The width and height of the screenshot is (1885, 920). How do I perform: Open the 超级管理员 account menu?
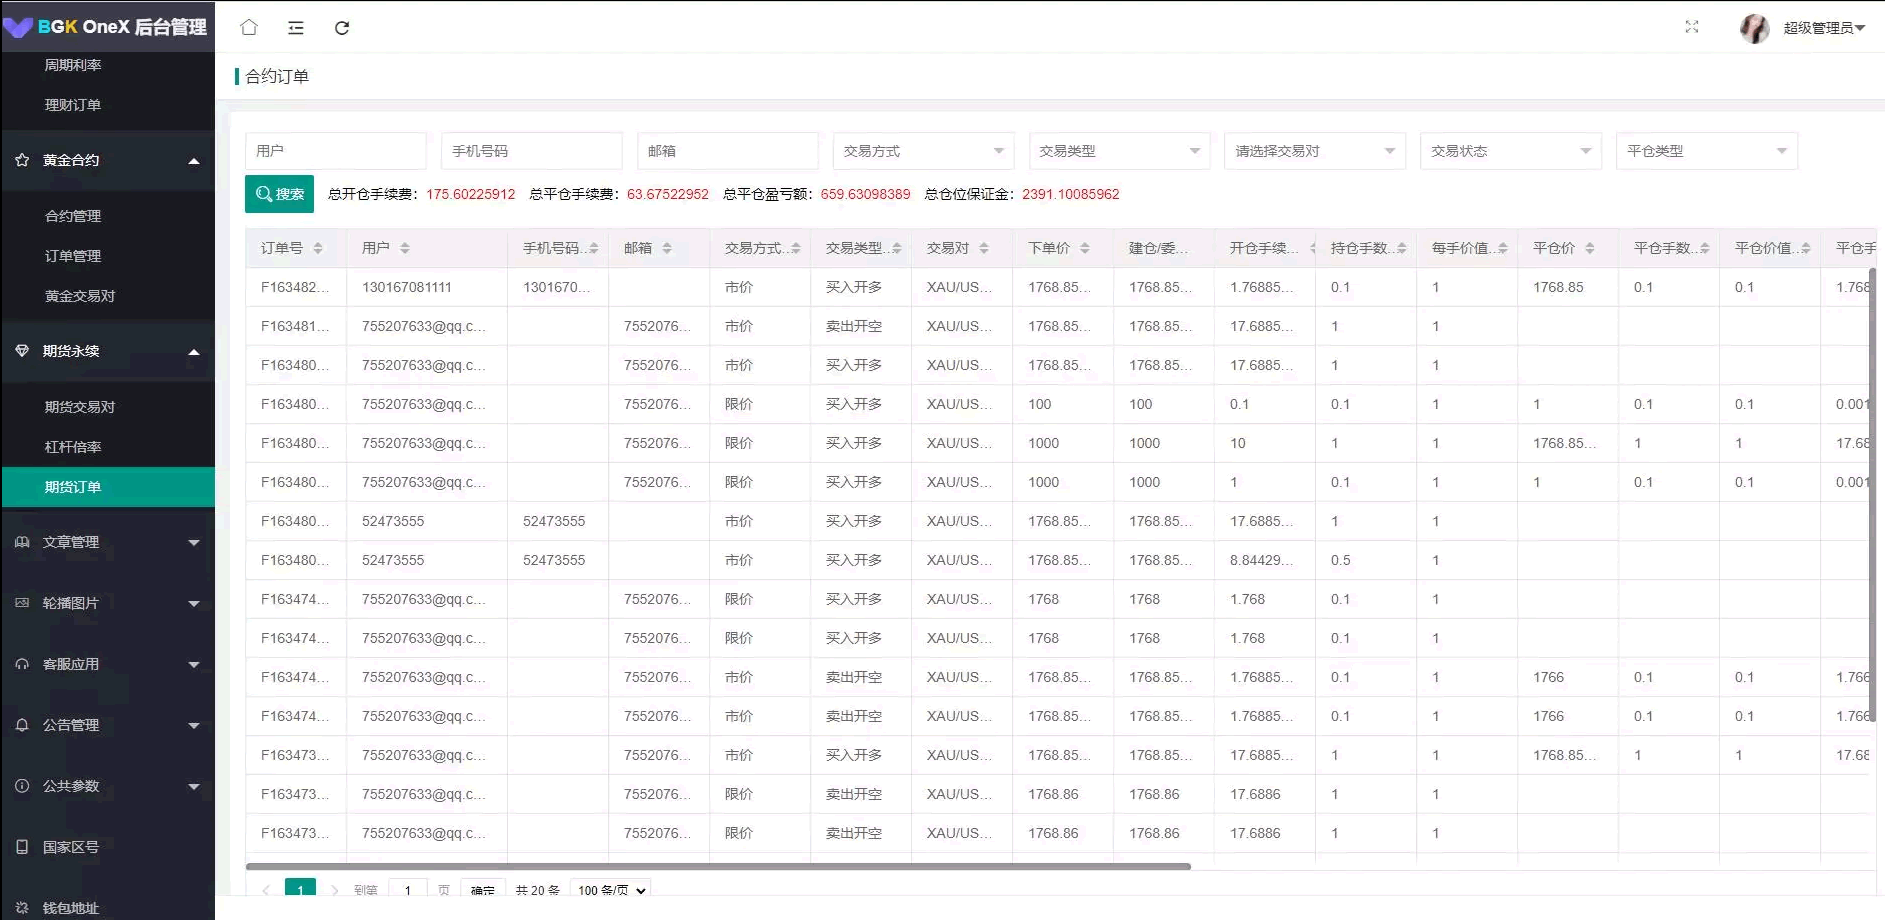tap(1823, 28)
